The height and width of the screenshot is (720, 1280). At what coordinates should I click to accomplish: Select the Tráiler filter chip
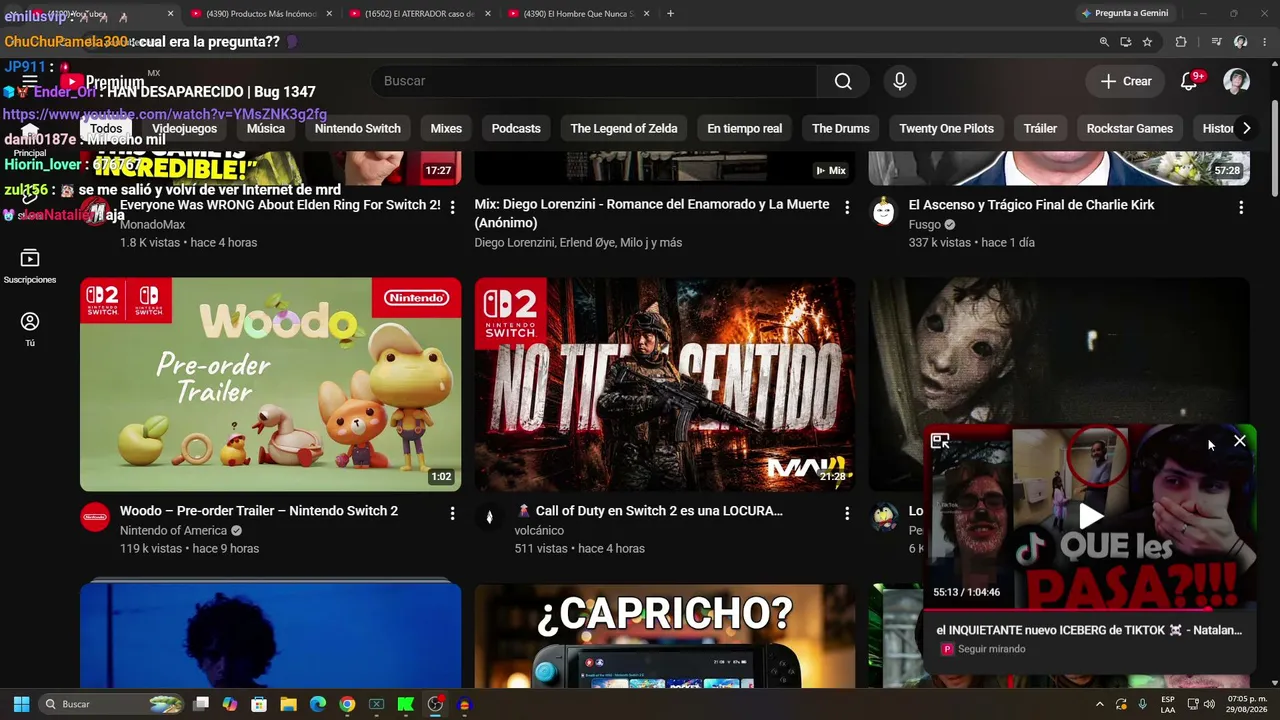[x=1040, y=128]
